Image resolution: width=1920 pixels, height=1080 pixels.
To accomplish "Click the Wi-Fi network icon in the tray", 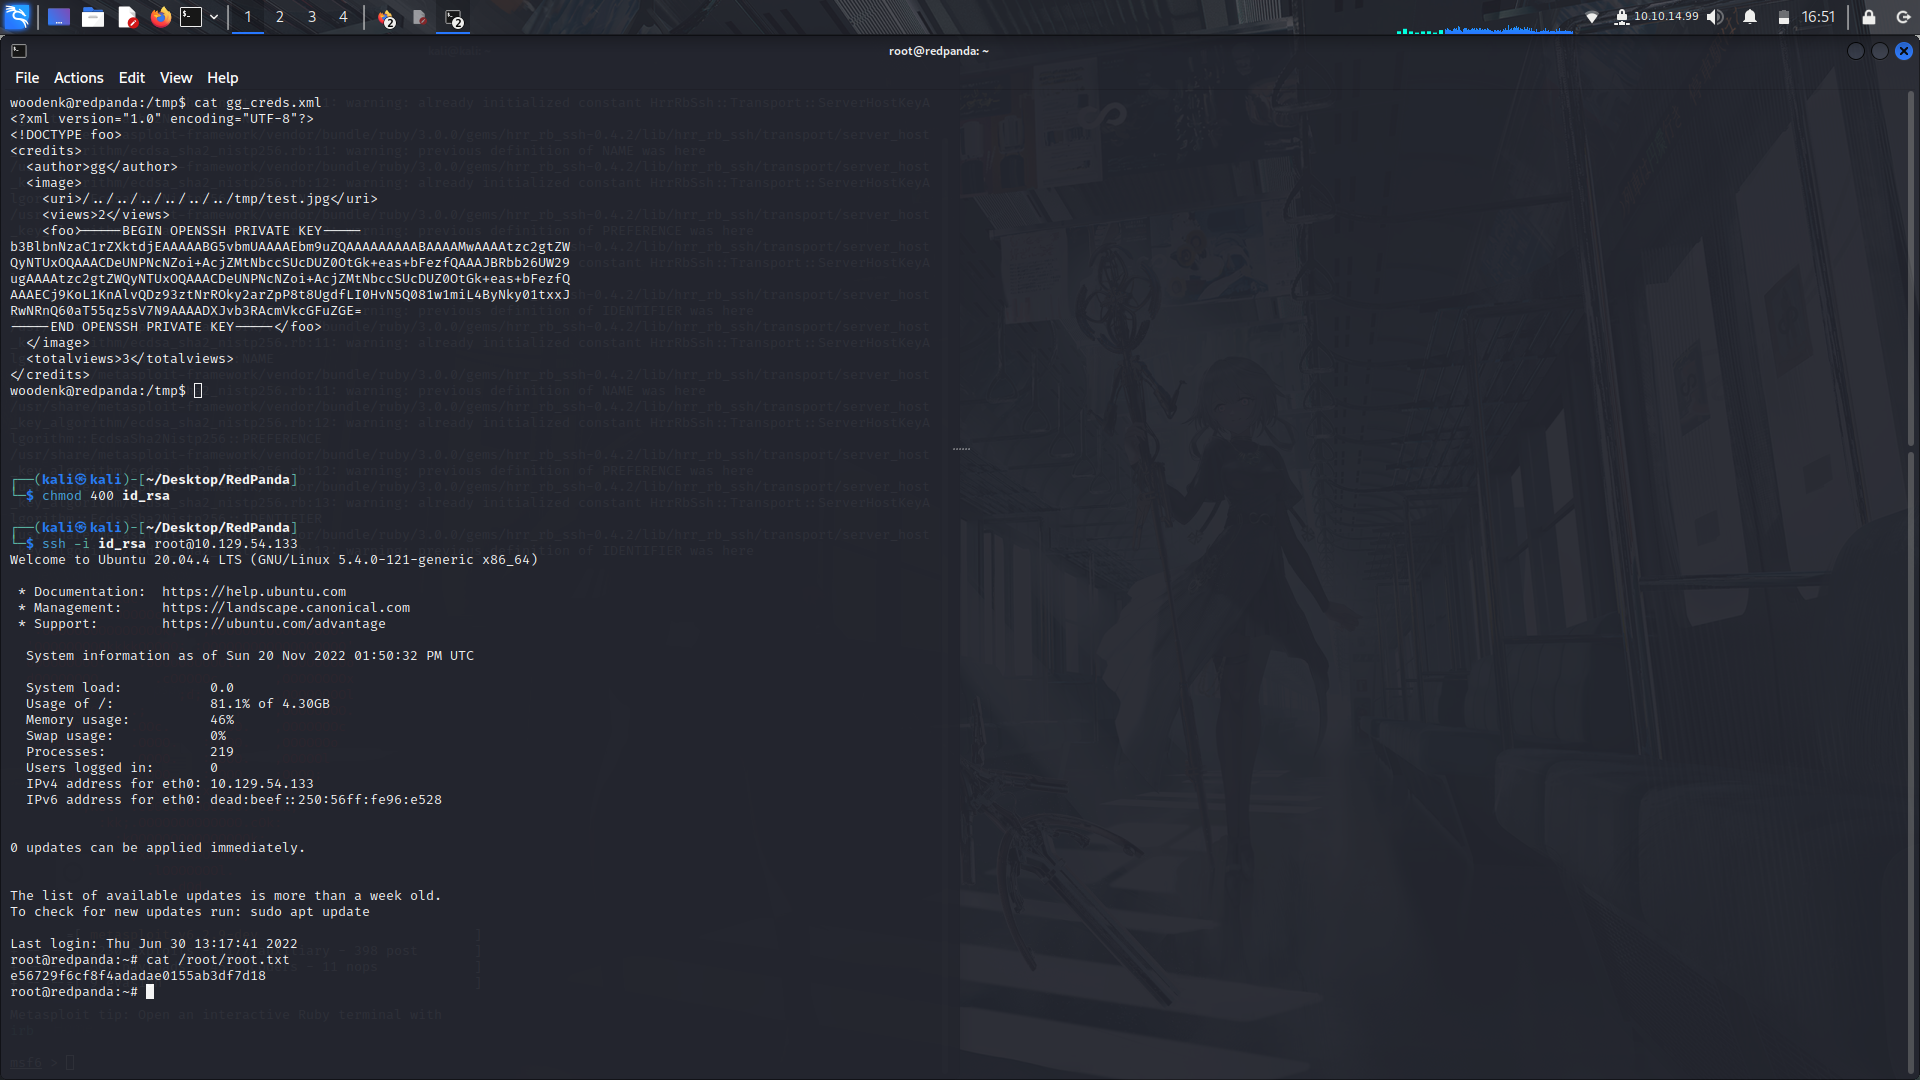I will pyautogui.click(x=1592, y=17).
